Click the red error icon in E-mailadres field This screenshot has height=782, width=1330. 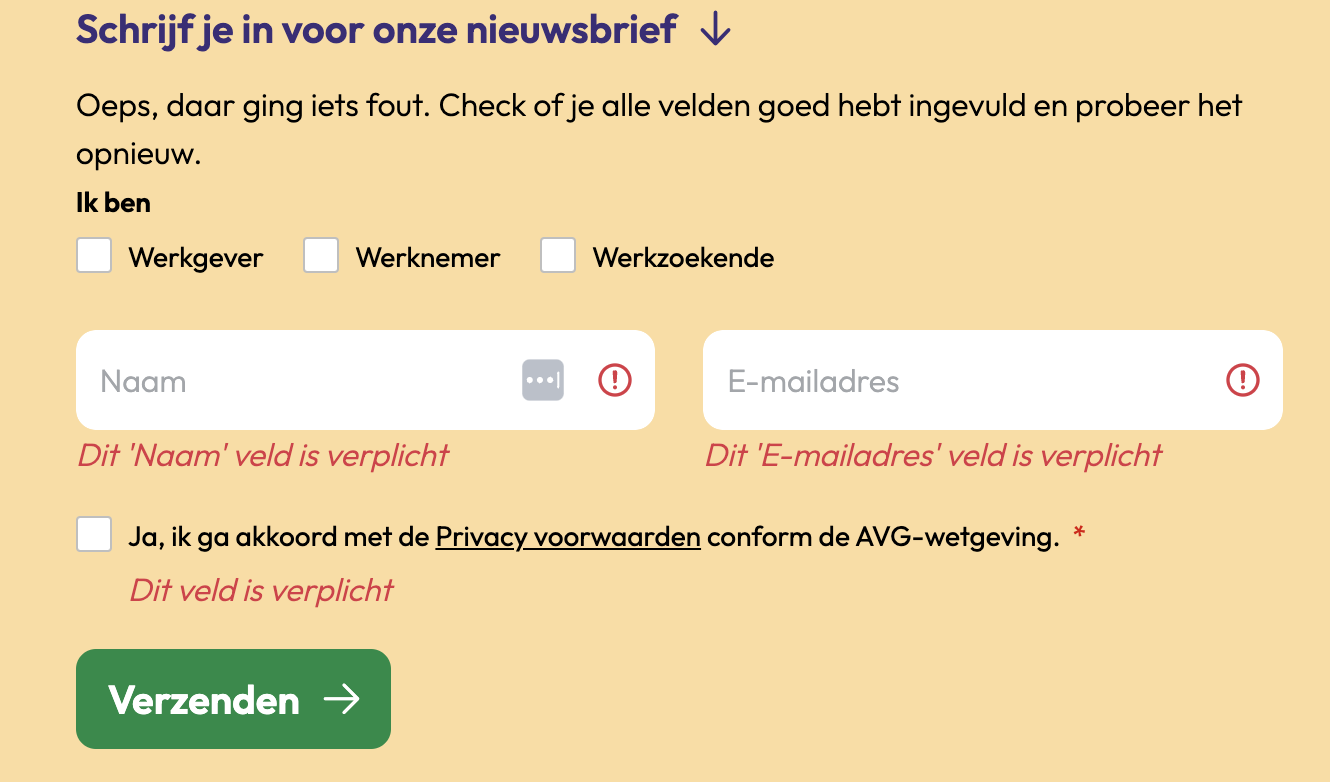tap(1243, 380)
